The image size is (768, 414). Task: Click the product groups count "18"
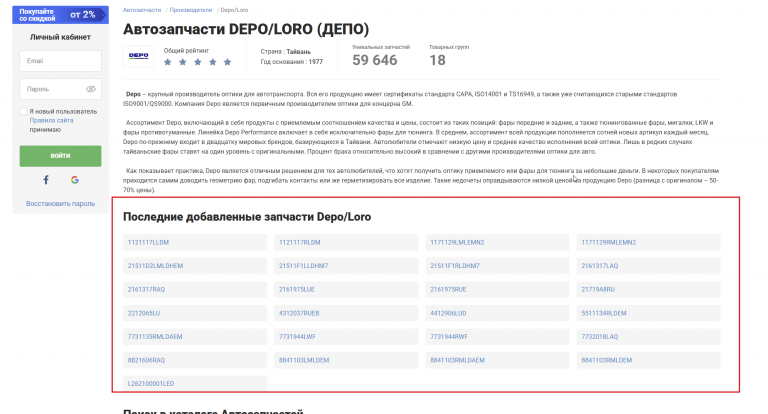coord(437,60)
